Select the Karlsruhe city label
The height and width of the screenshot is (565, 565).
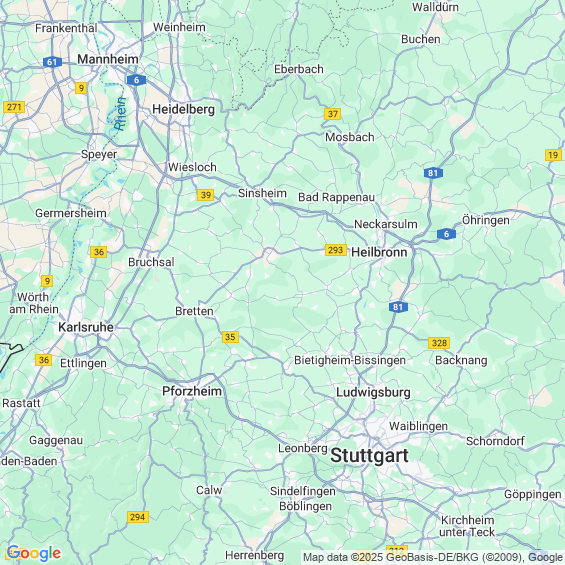coord(86,327)
